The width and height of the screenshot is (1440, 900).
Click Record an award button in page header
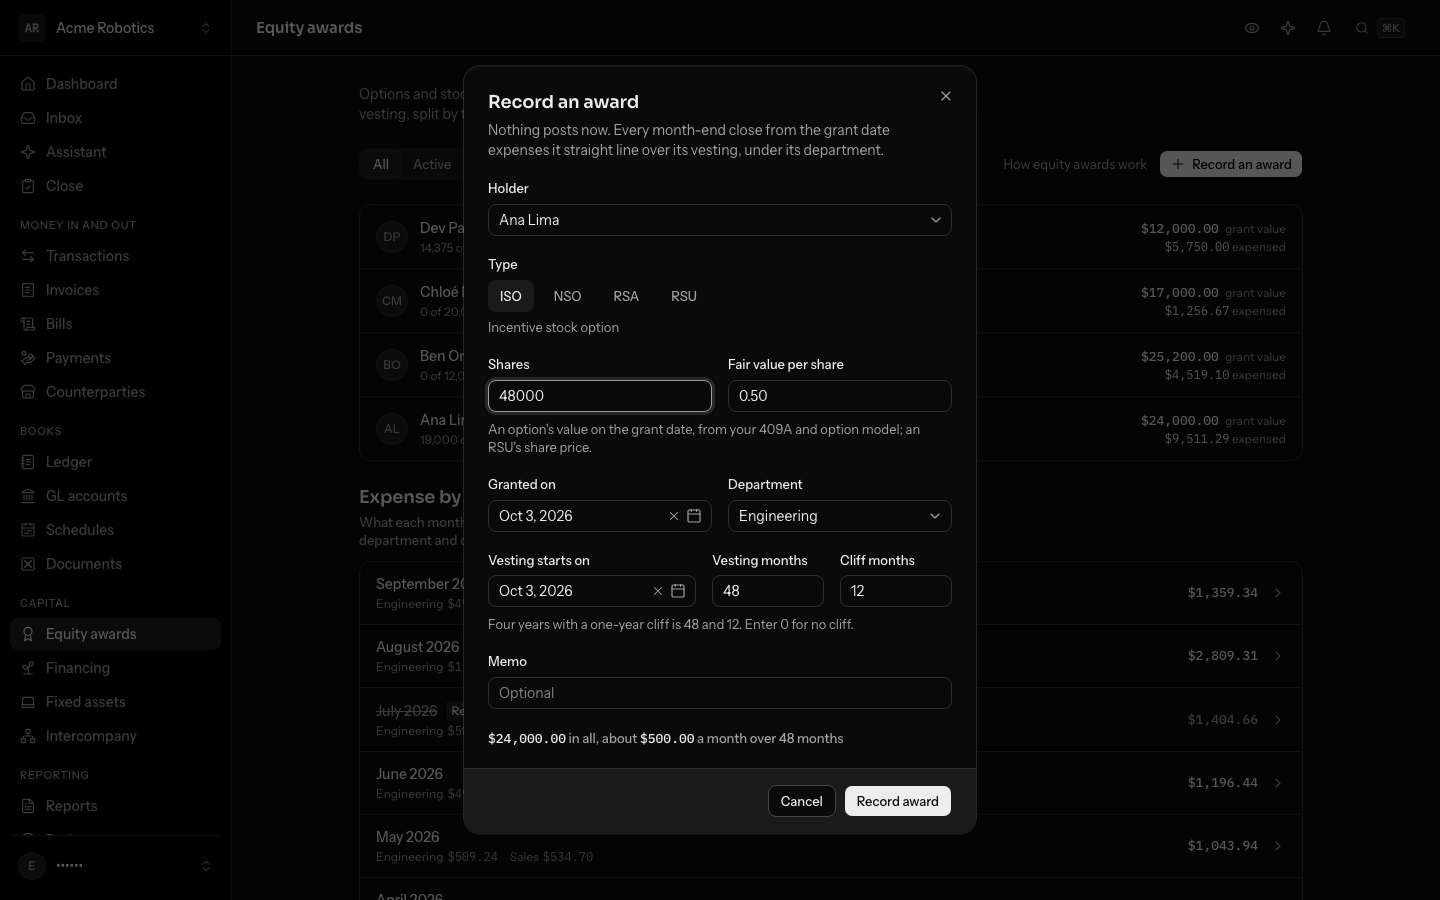[x=1231, y=164]
